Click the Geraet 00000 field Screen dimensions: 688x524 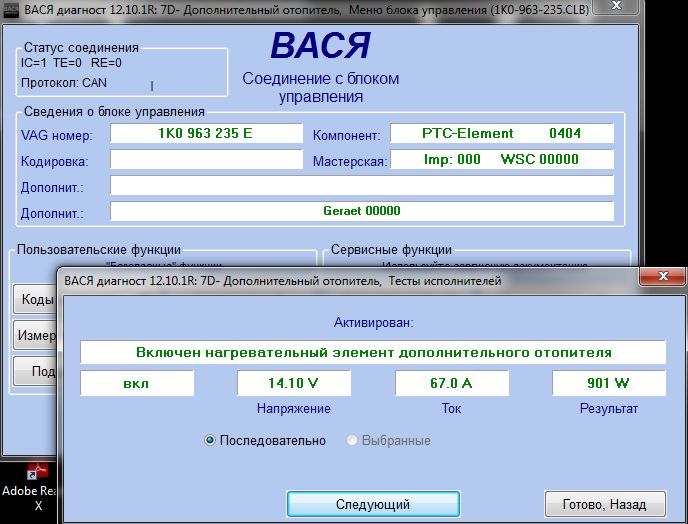(362, 211)
